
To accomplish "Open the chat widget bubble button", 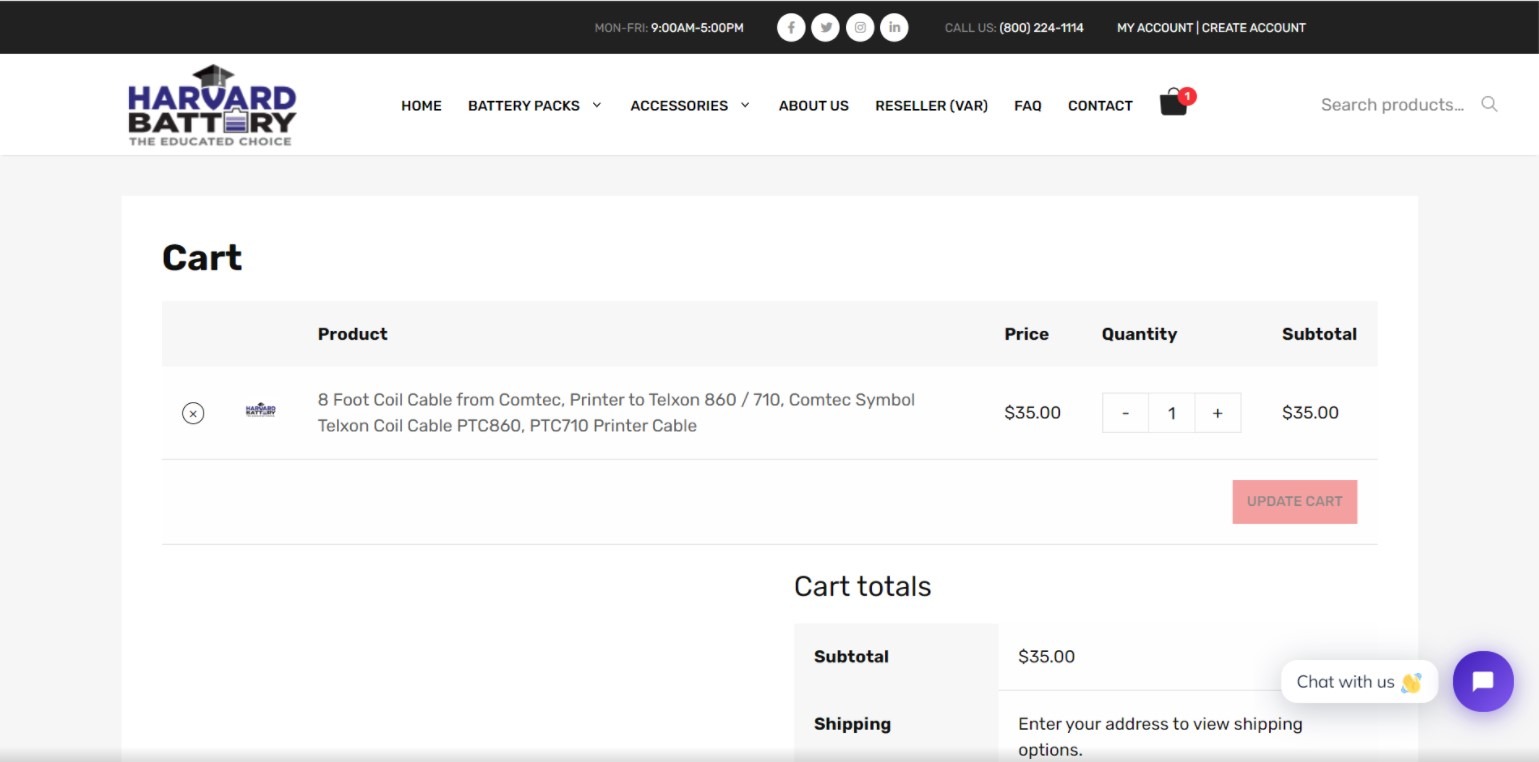I will point(1483,681).
